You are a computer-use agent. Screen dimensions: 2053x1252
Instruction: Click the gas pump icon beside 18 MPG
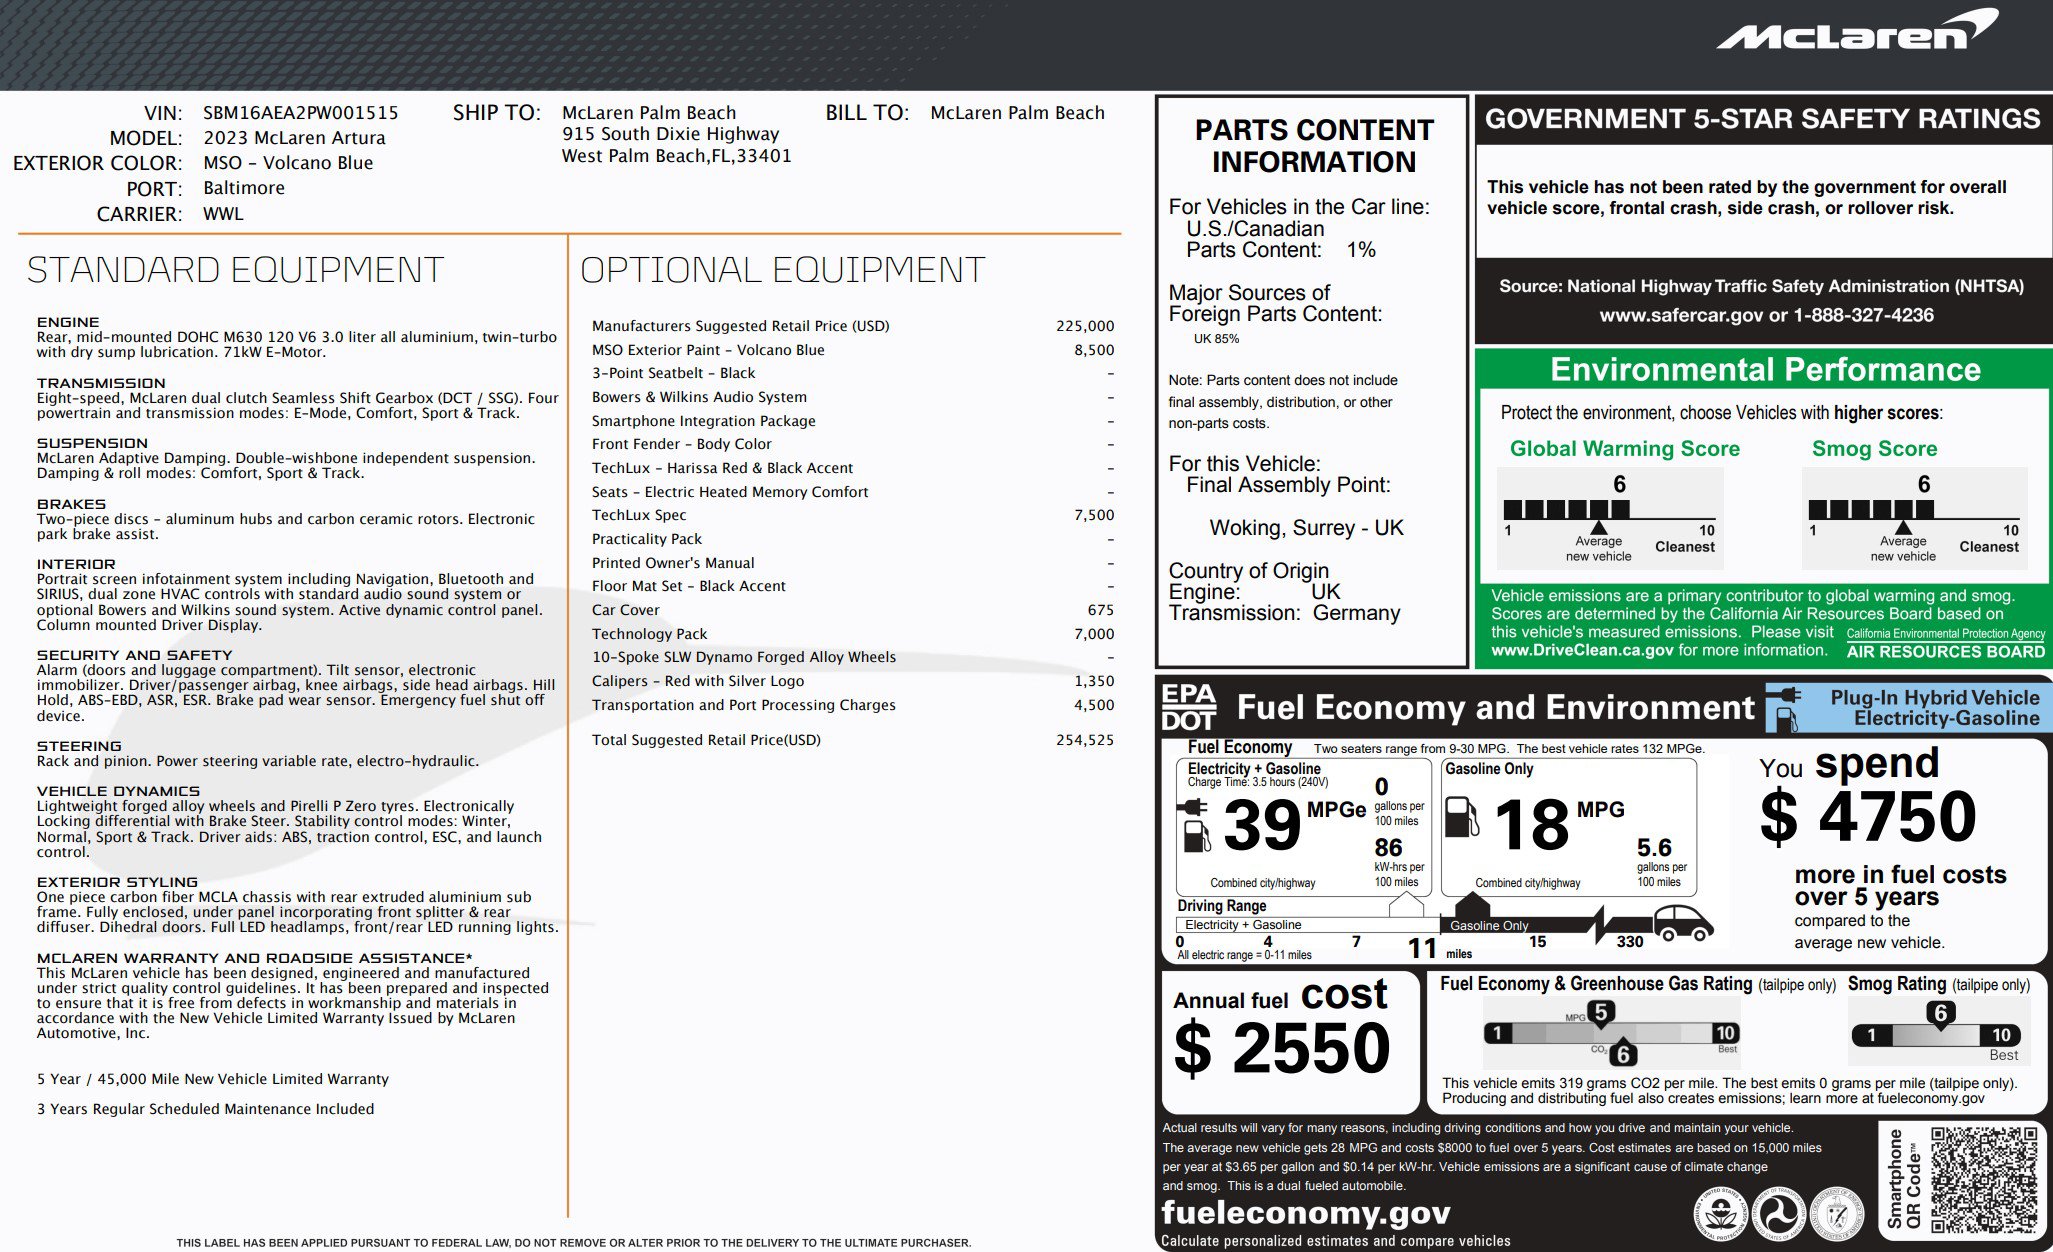[1463, 817]
